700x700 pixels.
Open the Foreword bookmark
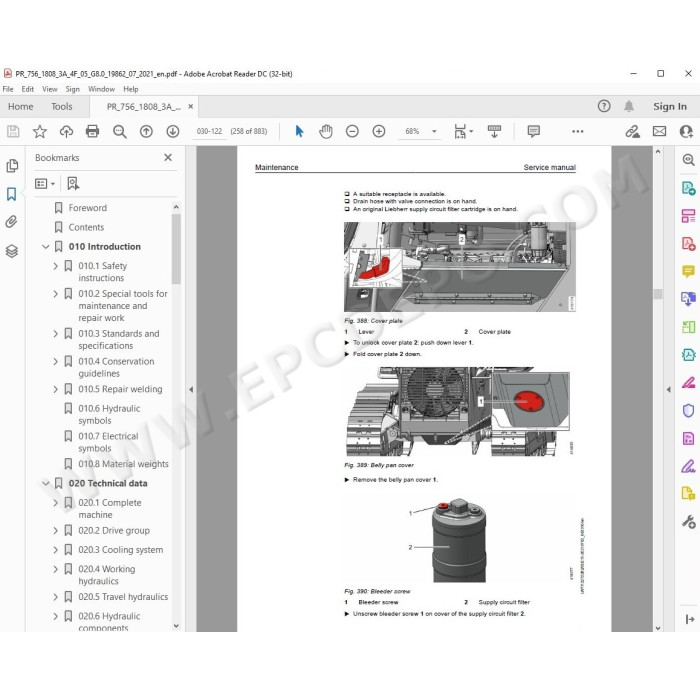88,208
